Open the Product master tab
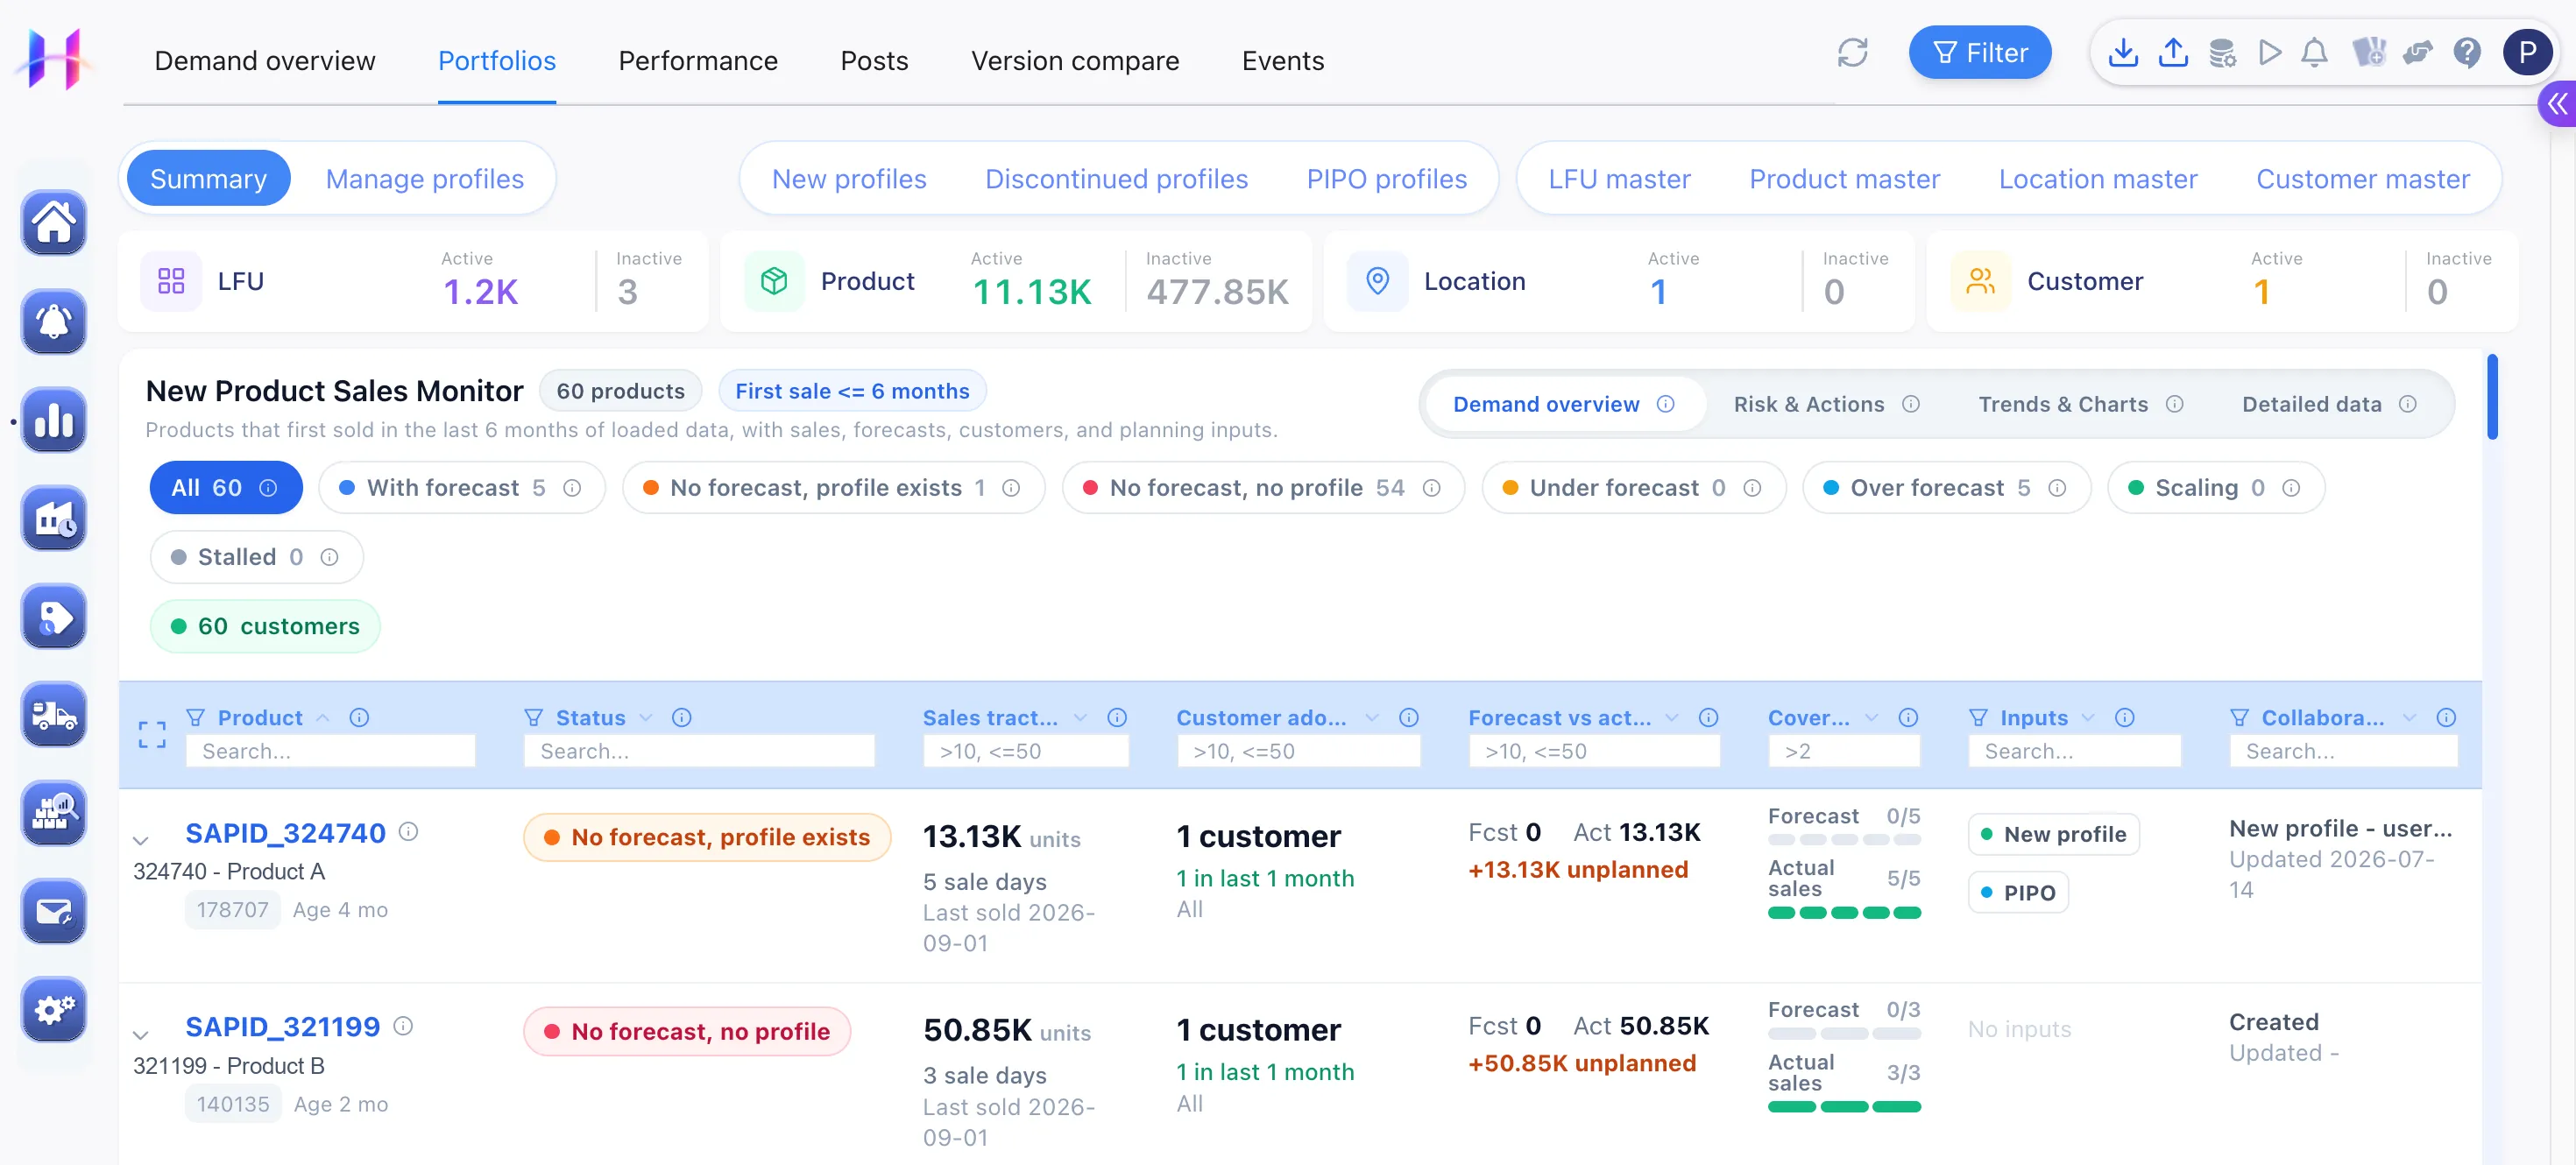The height and width of the screenshot is (1165, 2576). pyautogui.click(x=1844, y=179)
